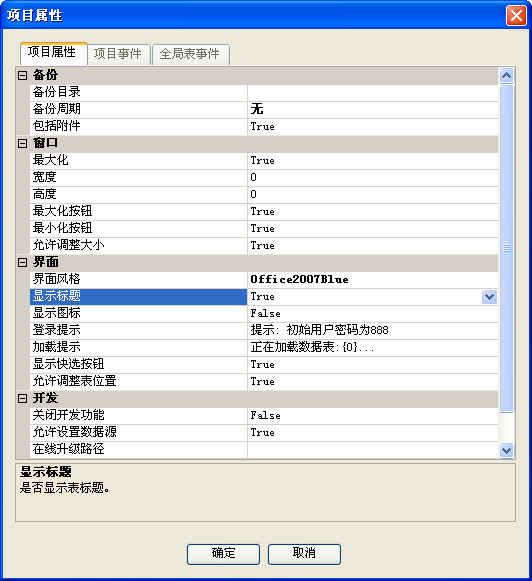This screenshot has height=581, width=532.
Task: Select the 界面风格 property
Action: [x=139, y=279]
